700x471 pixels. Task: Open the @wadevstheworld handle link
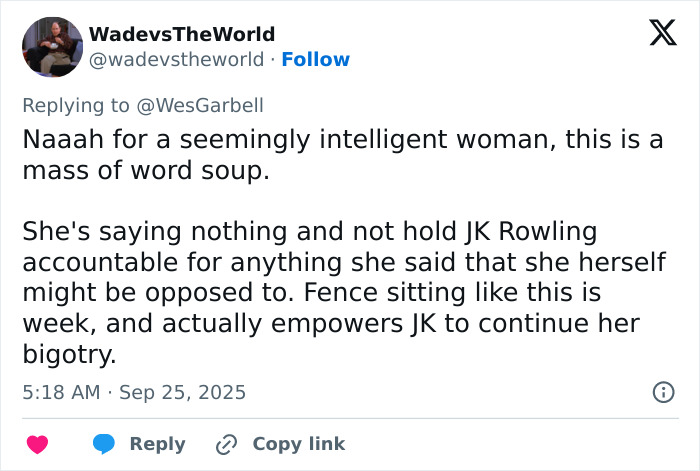[x=177, y=60]
